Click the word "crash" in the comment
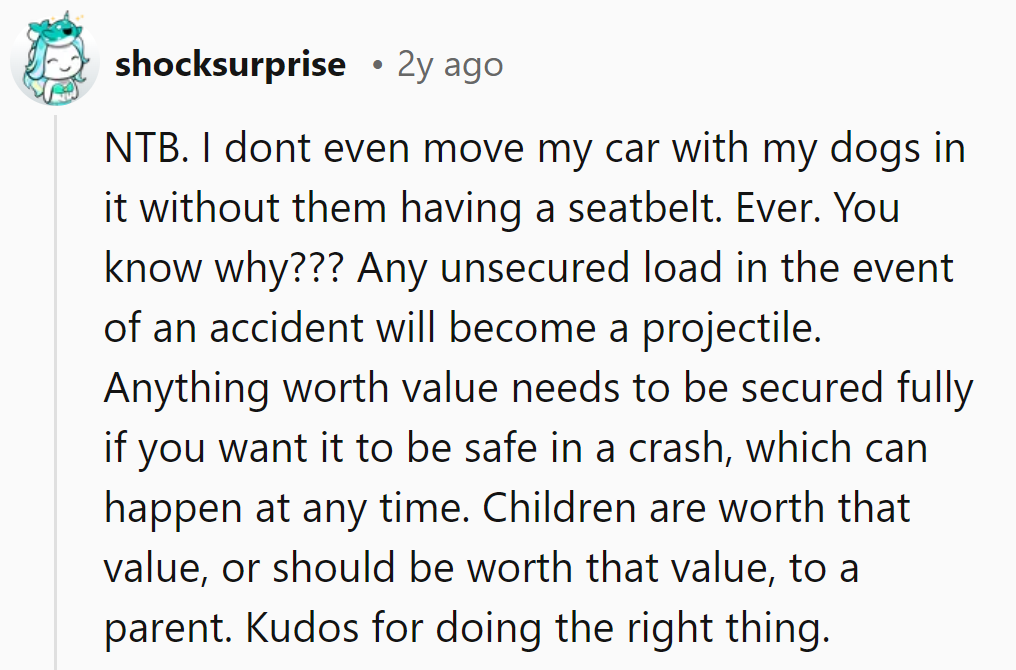The image size is (1016, 670). (x=682, y=449)
